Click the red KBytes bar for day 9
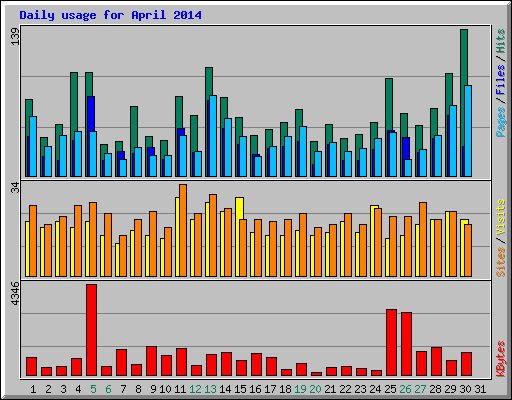 [152, 361]
